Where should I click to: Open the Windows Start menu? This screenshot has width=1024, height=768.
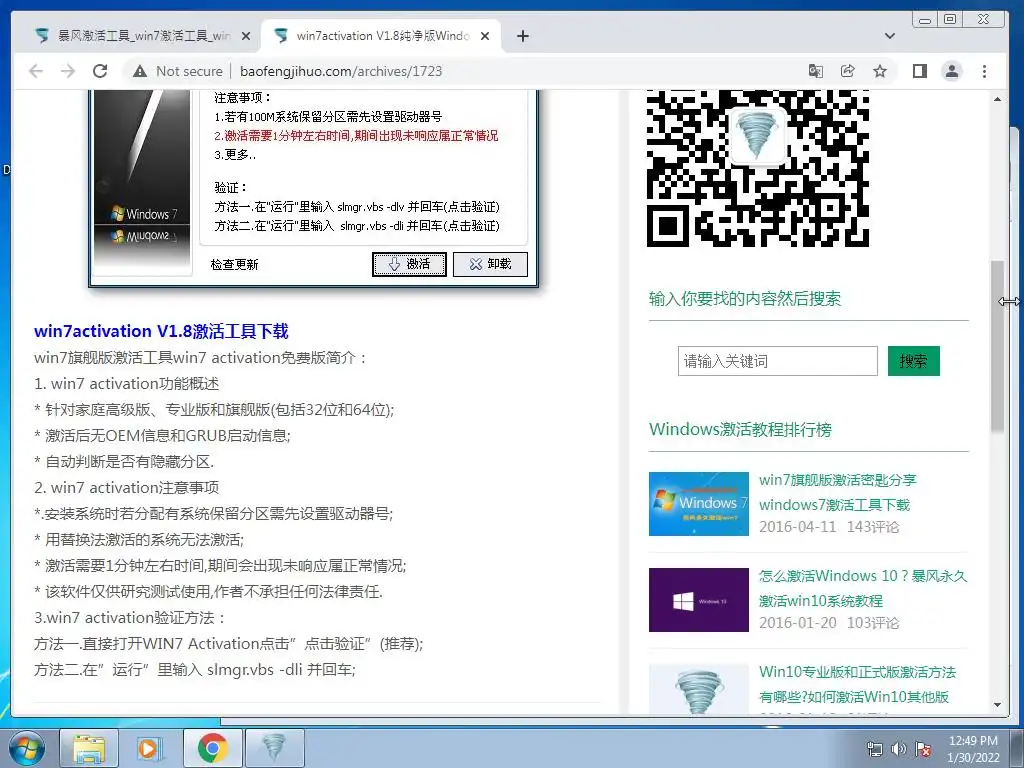(26, 748)
